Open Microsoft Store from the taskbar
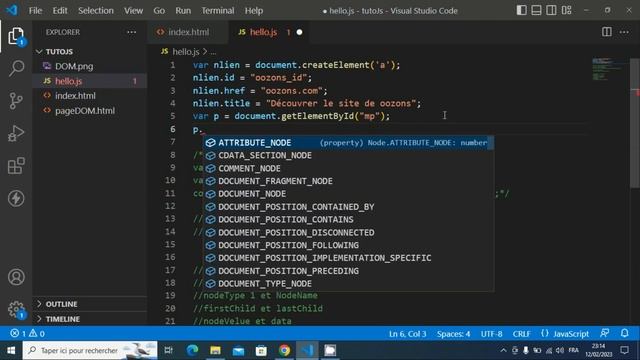 click(261, 350)
